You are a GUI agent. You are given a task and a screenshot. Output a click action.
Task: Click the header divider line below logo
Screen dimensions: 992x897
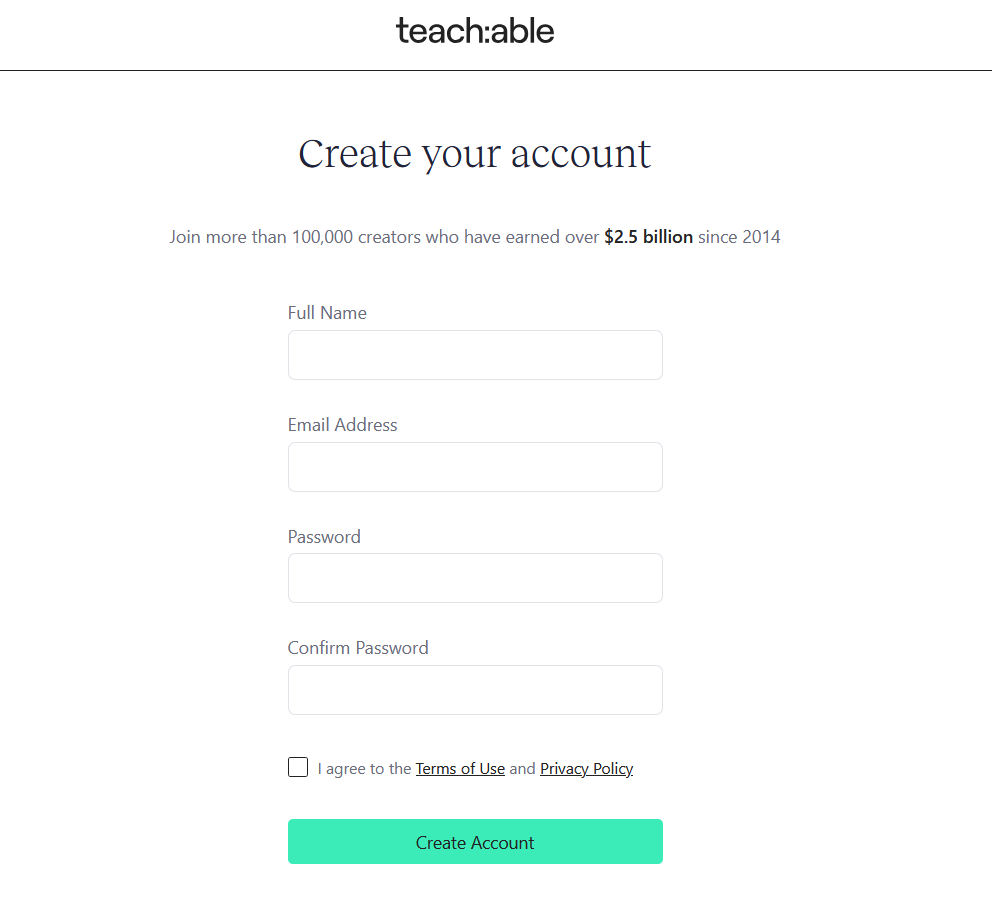(x=496, y=70)
